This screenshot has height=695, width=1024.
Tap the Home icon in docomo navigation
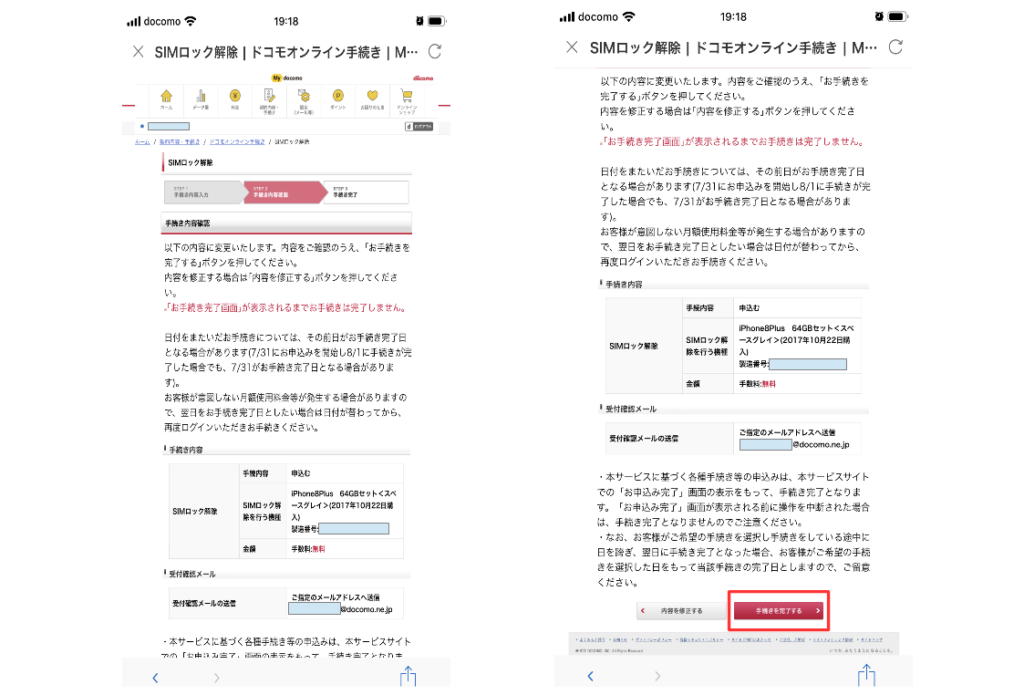click(x=166, y=98)
